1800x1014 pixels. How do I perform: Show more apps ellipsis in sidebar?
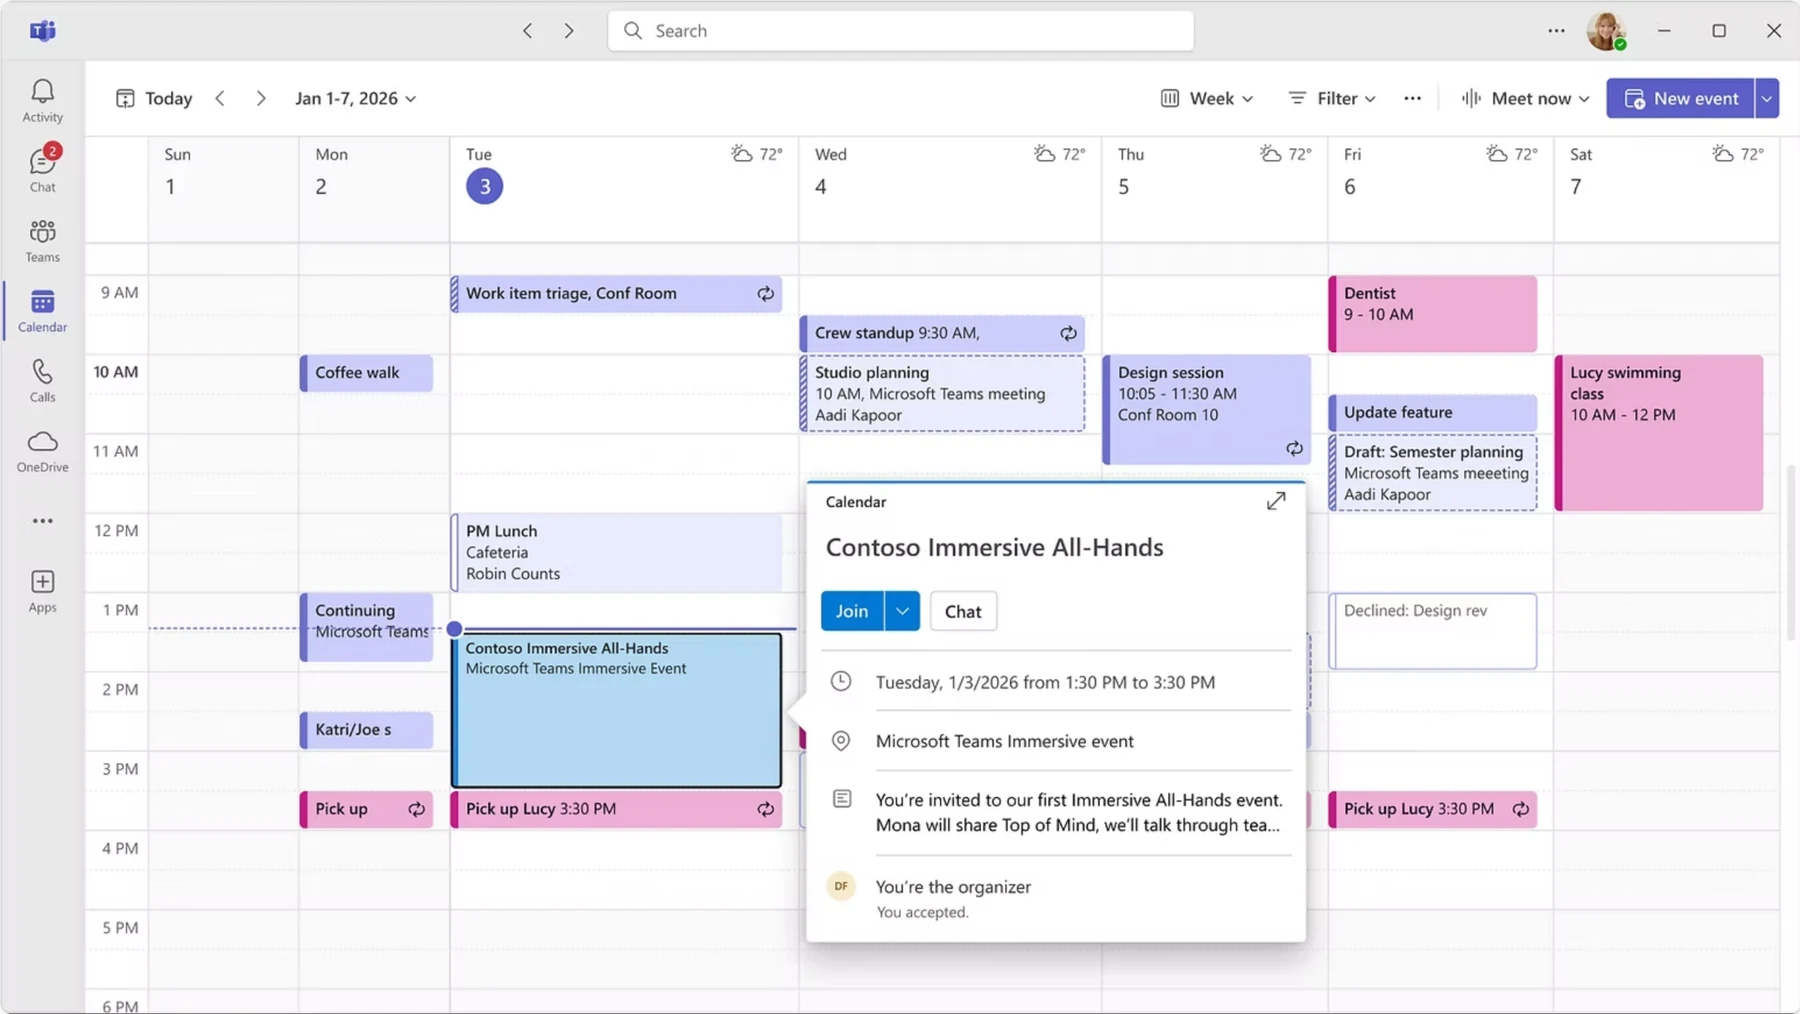coord(42,521)
